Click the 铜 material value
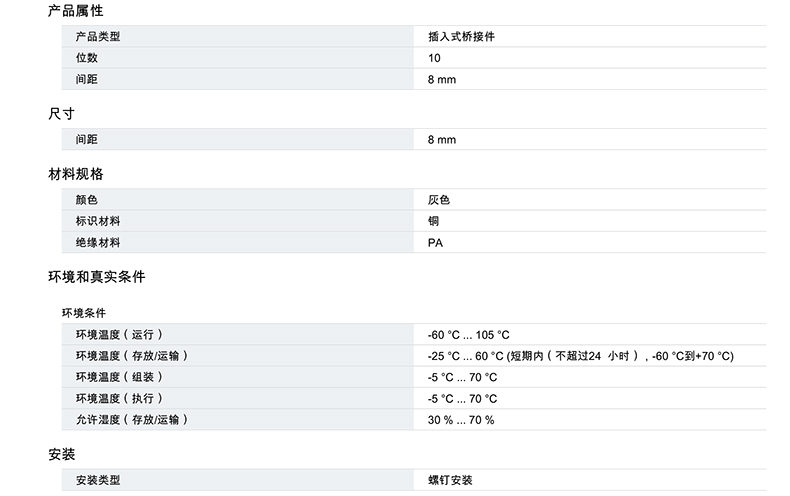The height and width of the screenshot is (496, 790). click(x=434, y=221)
